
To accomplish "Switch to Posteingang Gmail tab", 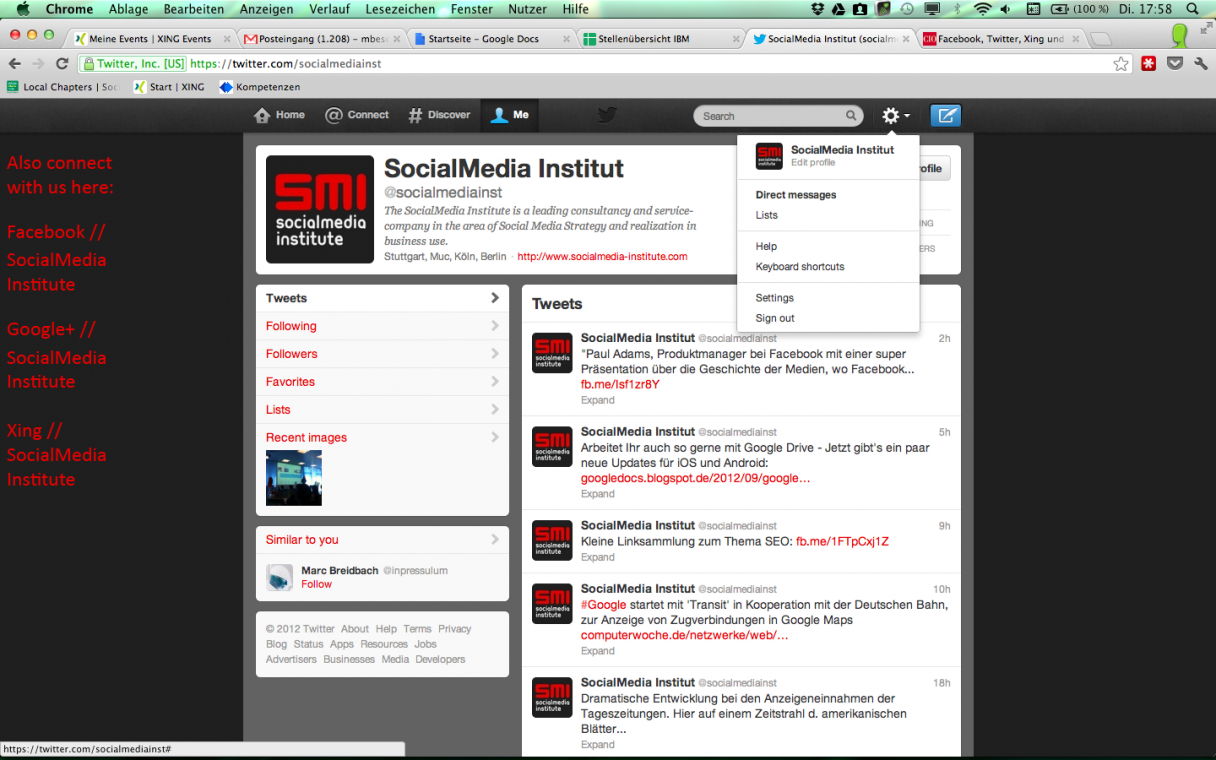I will pos(319,39).
